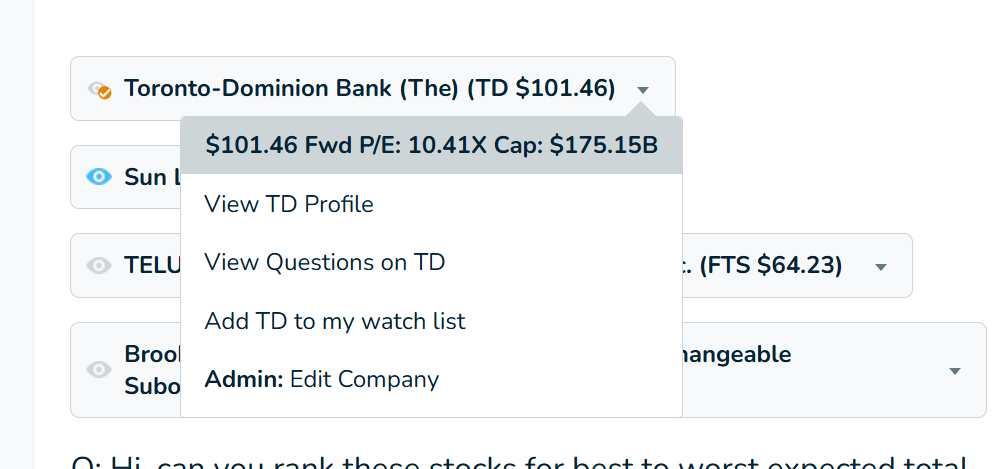Collapse the Toronto-Dominion Bank dropdown arrow
Image resolution: width=1007 pixels, height=469 pixels.
pos(643,89)
